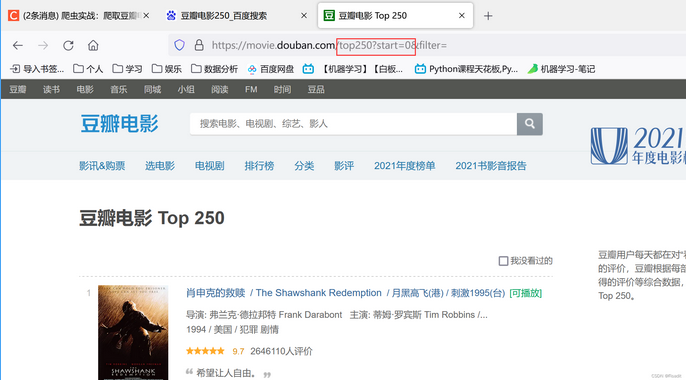Screen dimensions: 686x380
Task: Go back with the browser back arrow
Action: (18, 45)
